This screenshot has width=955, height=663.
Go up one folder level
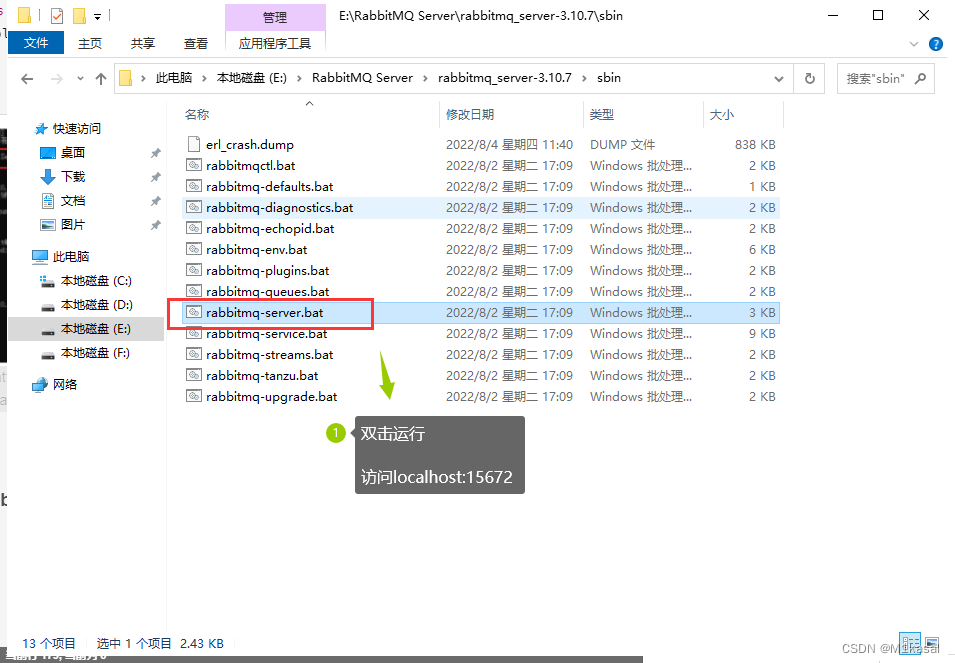(x=100, y=79)
